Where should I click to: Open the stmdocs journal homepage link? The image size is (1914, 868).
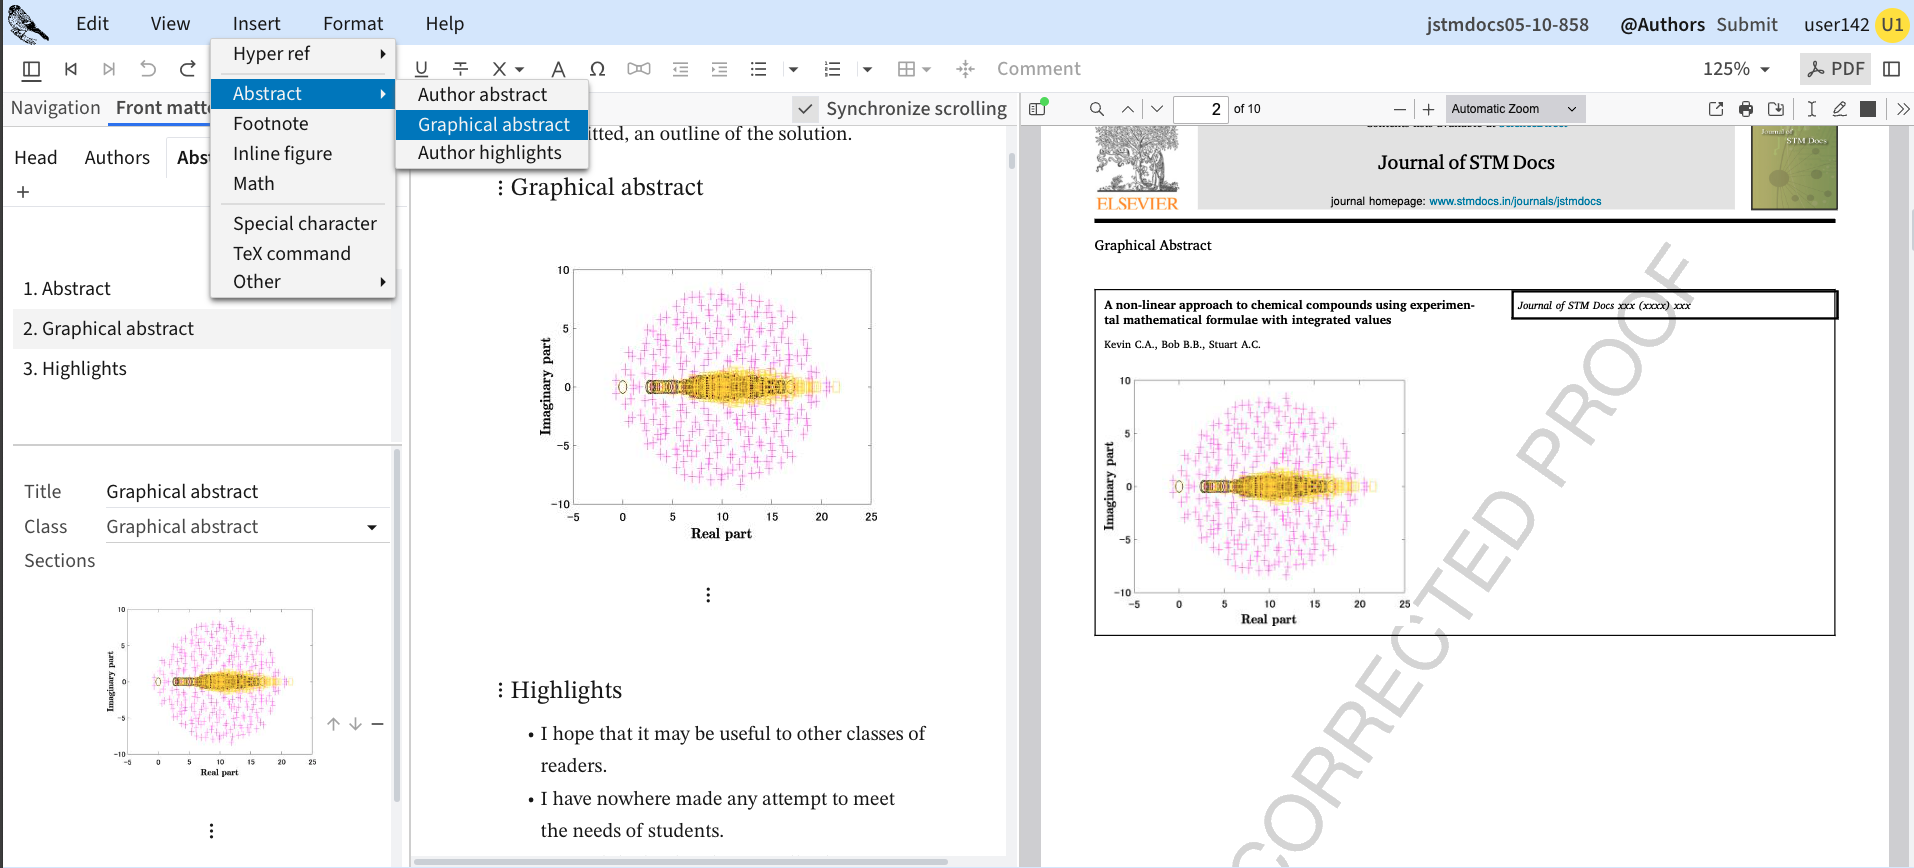tap(1514, 201)
